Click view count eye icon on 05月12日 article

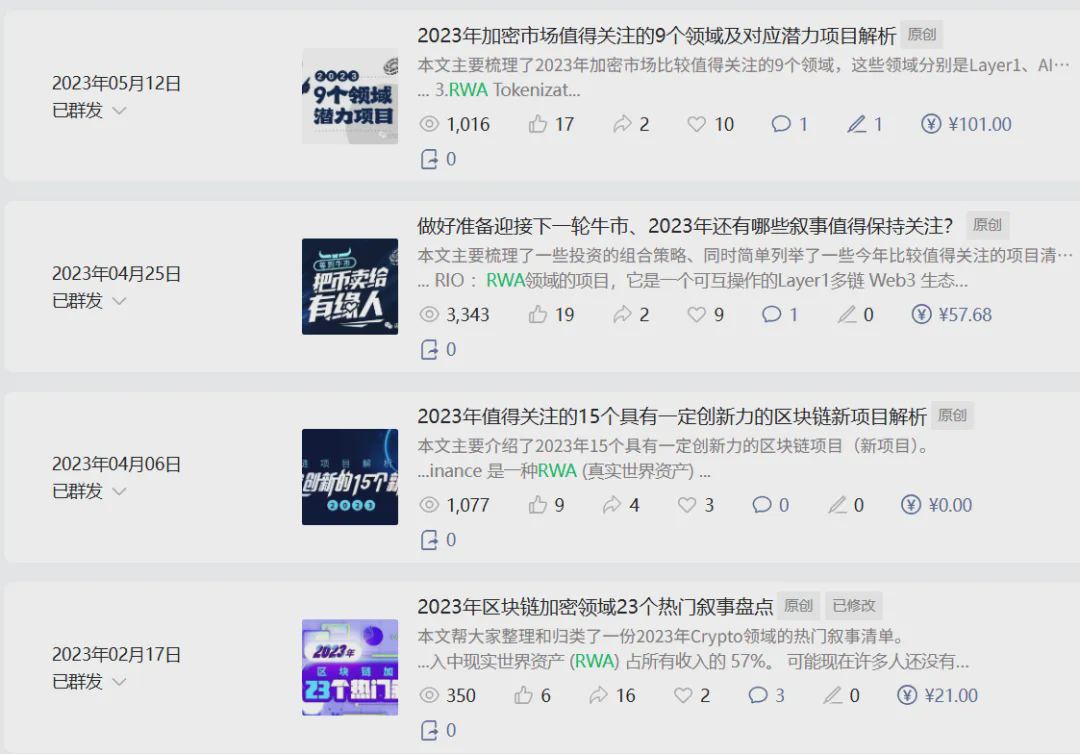coord(428,124)
